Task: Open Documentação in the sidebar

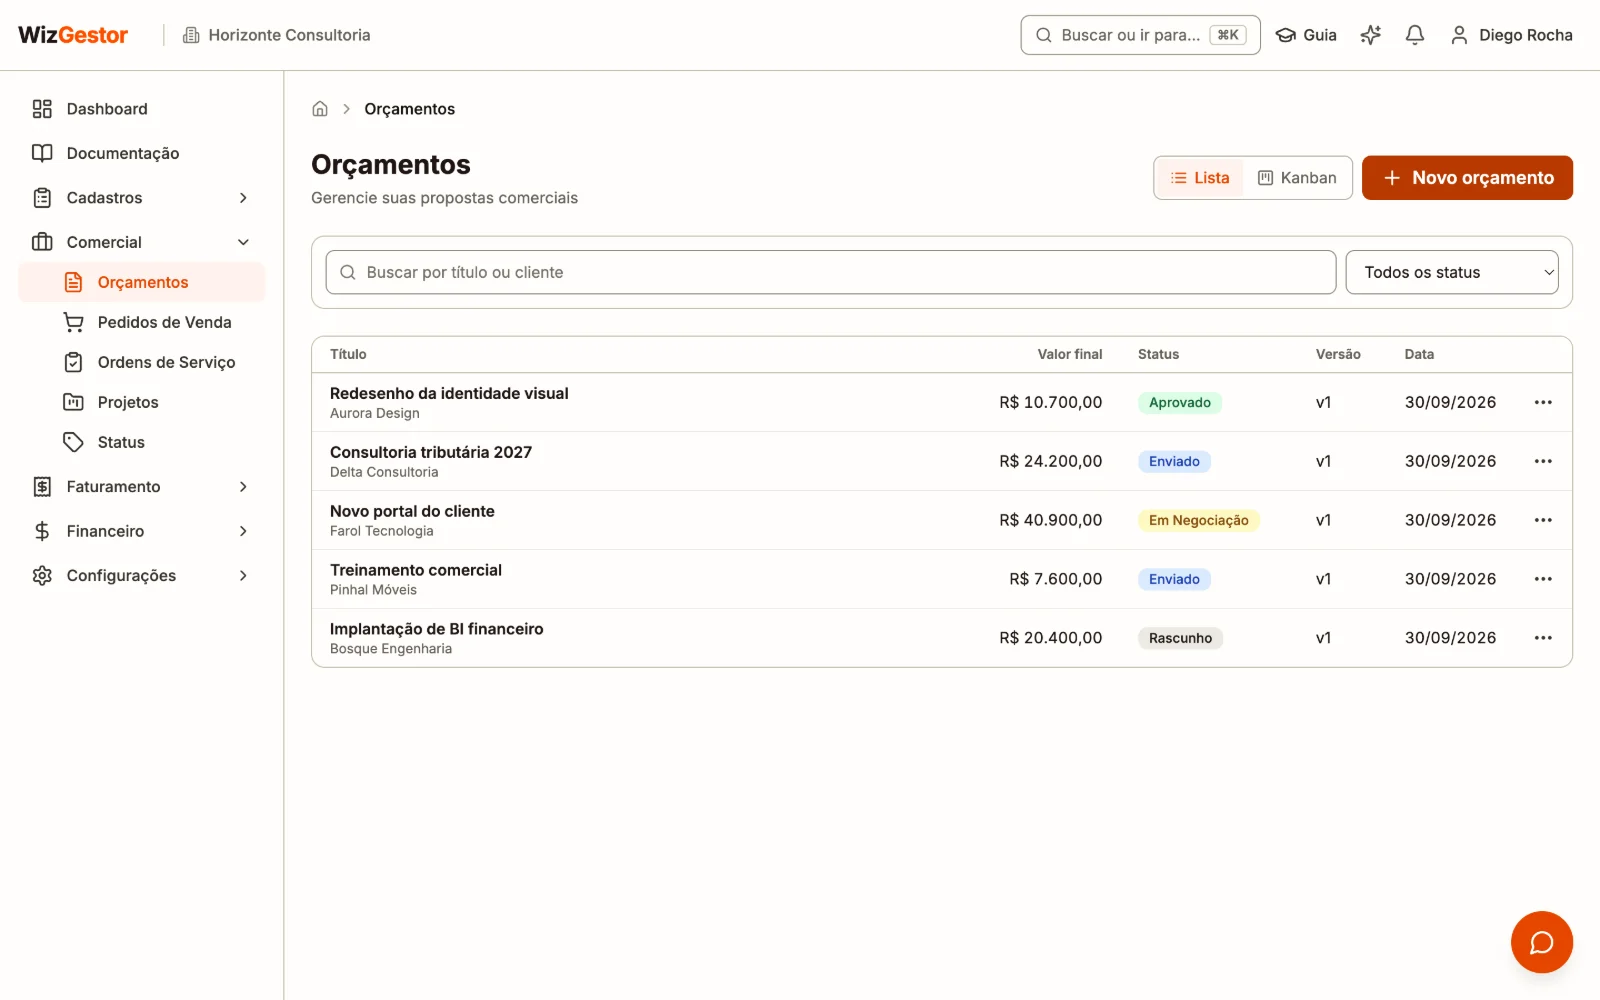Action: click(x=141, y=153)
